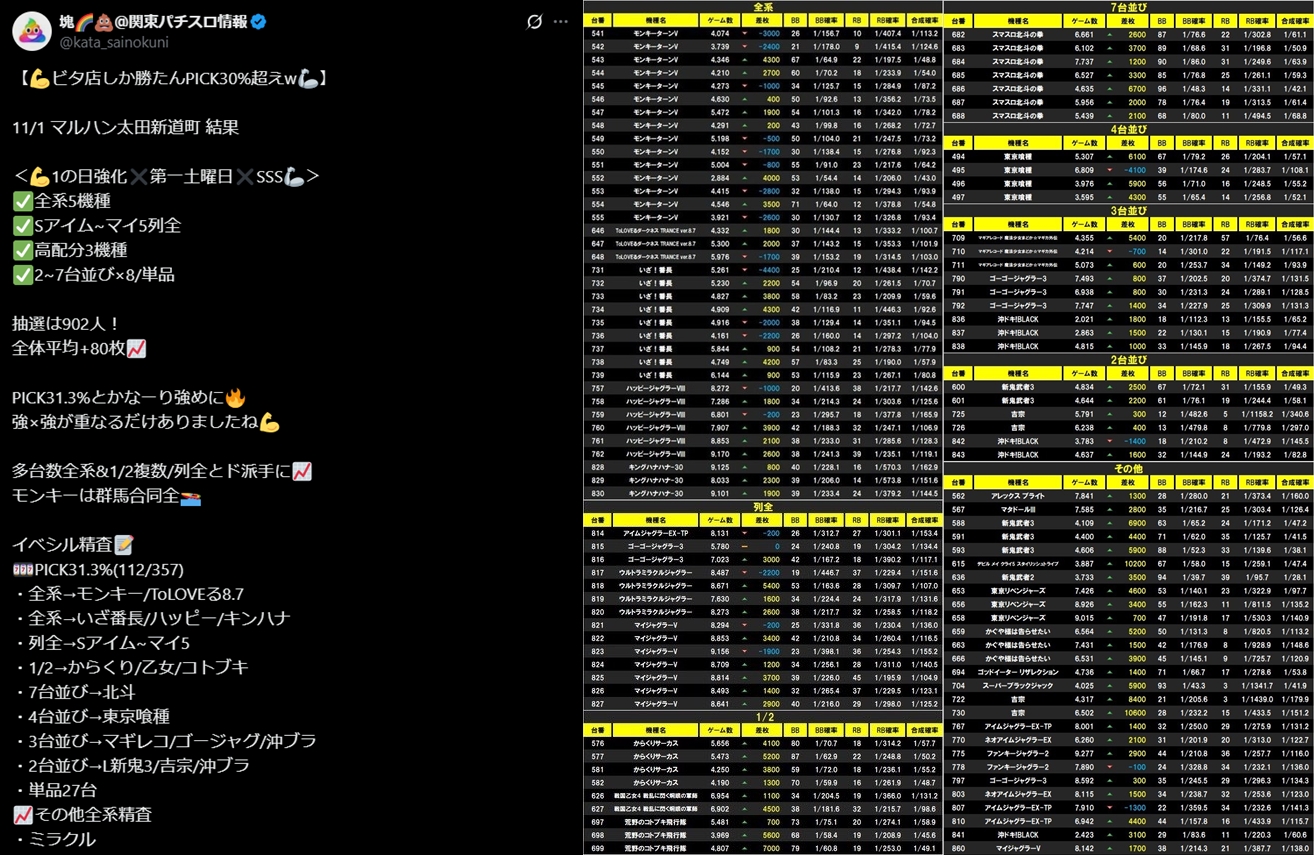
Task: Click the '7台並び' section title in the table
Action: [x=1128, y=7]
